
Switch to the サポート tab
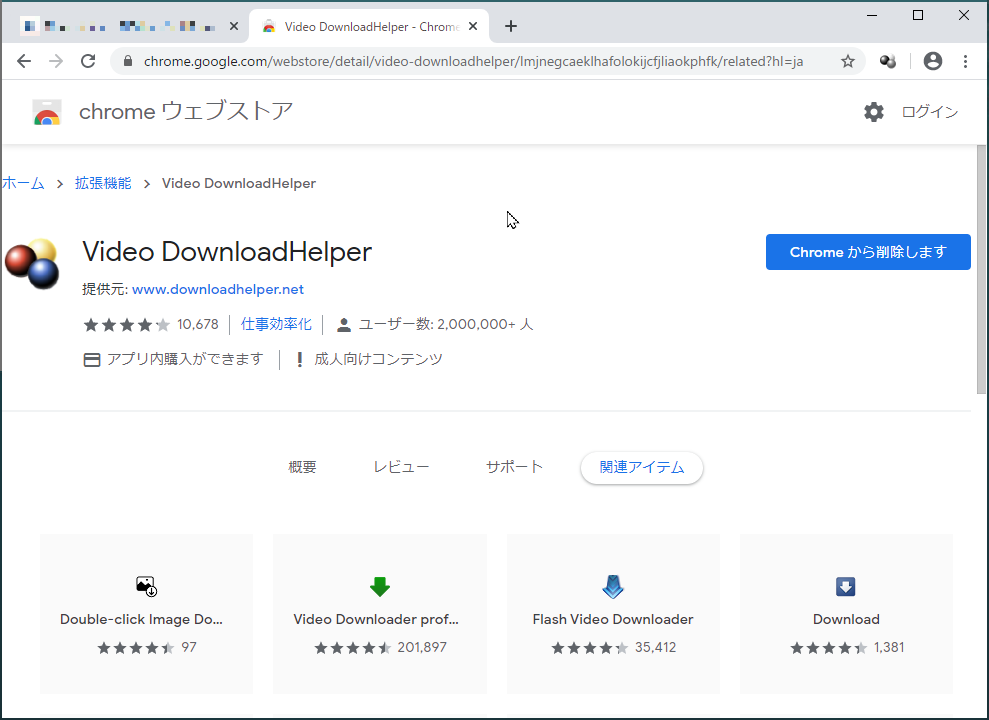pos(514,467)
